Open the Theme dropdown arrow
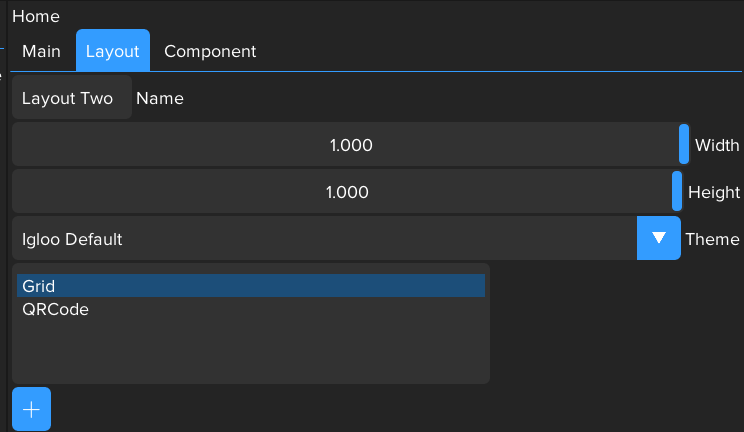Screen dimensions: 744x432 pyautogui.click(x=658, y=238)
